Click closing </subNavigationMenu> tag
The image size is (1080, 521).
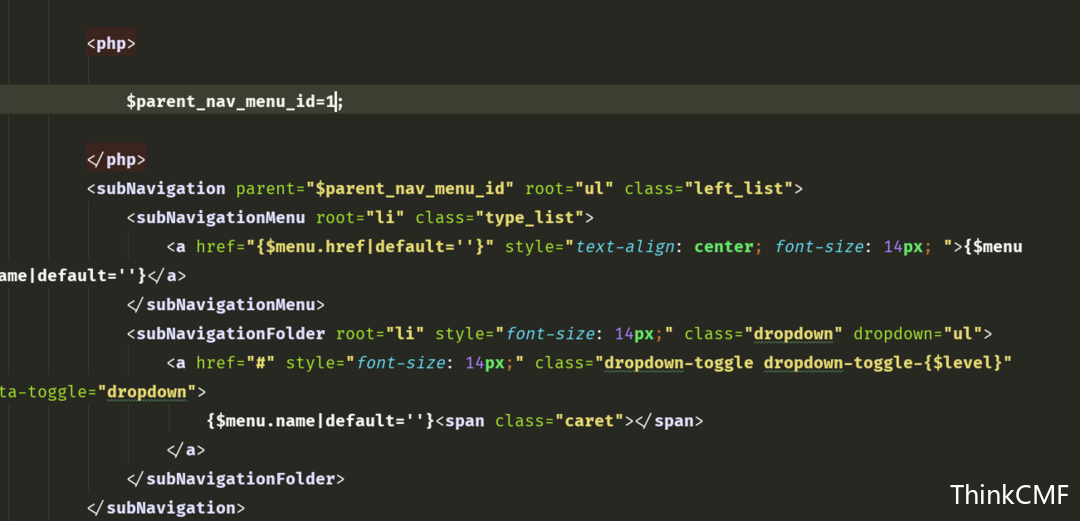coord(225,305)
